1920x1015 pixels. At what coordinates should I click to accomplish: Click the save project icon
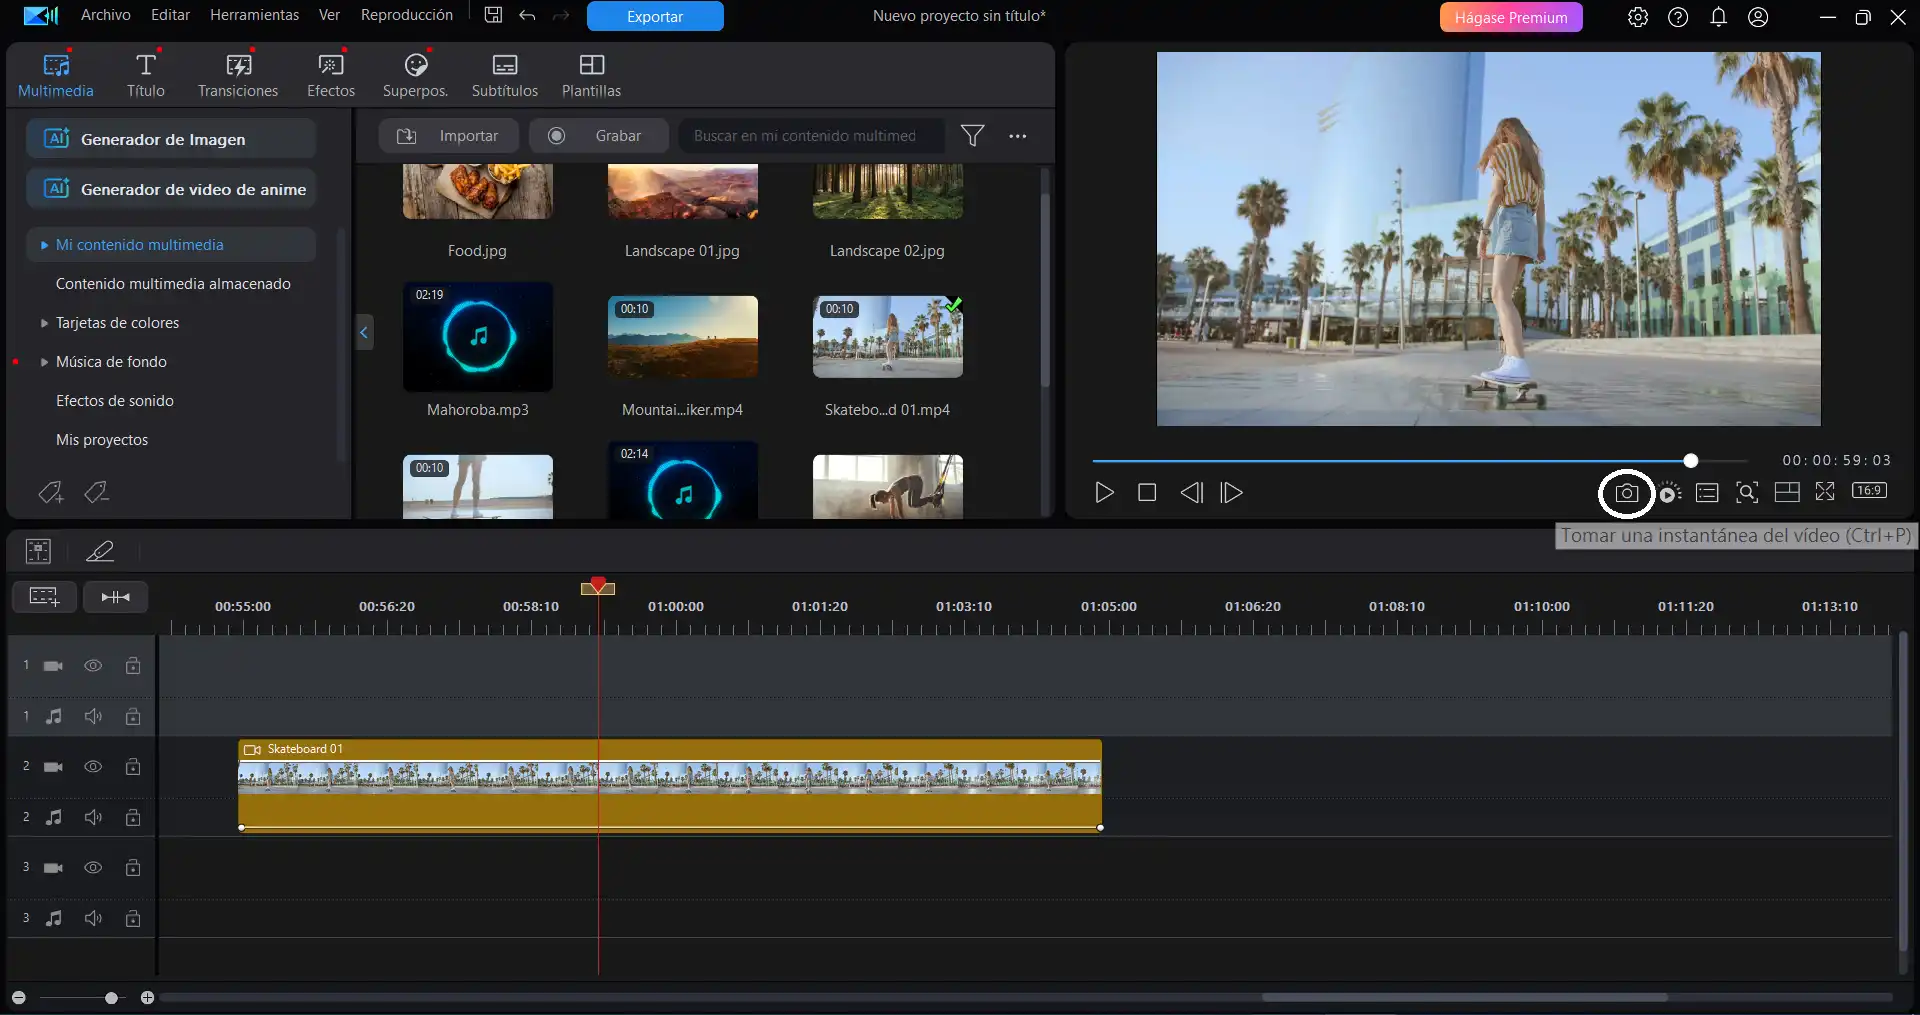click(493, 16)
